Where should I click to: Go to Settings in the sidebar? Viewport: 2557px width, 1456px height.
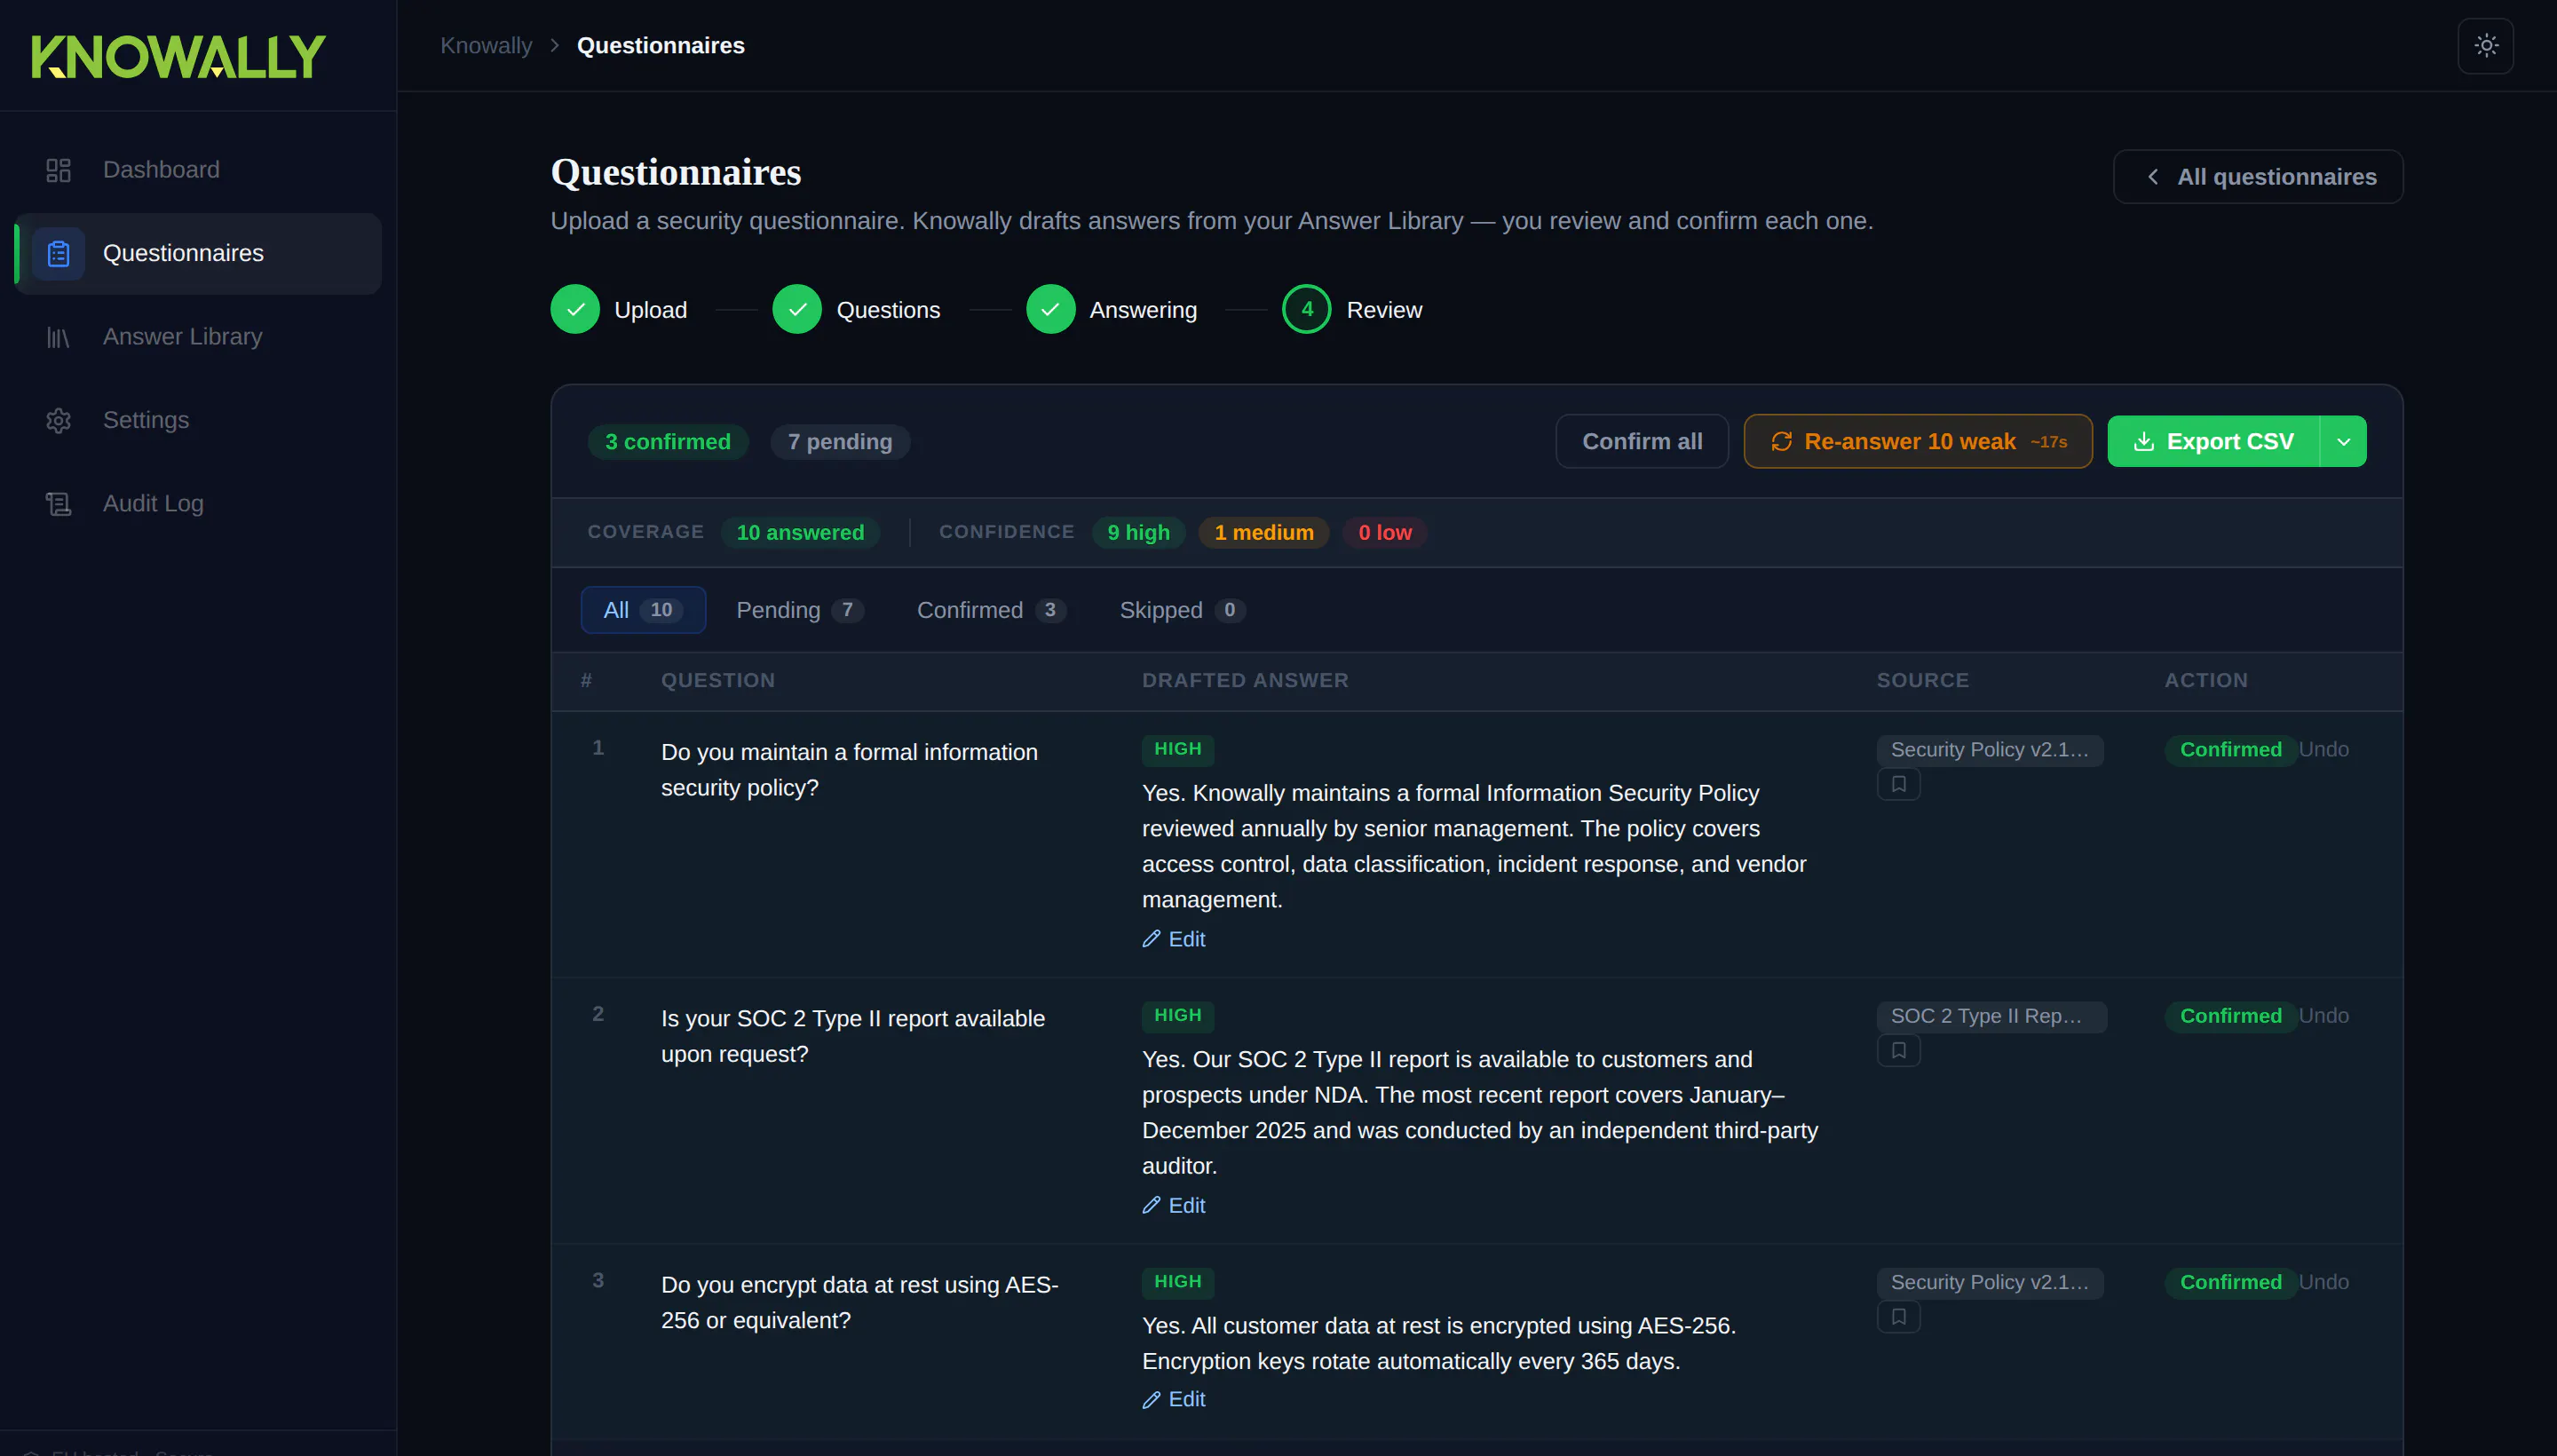198,420
